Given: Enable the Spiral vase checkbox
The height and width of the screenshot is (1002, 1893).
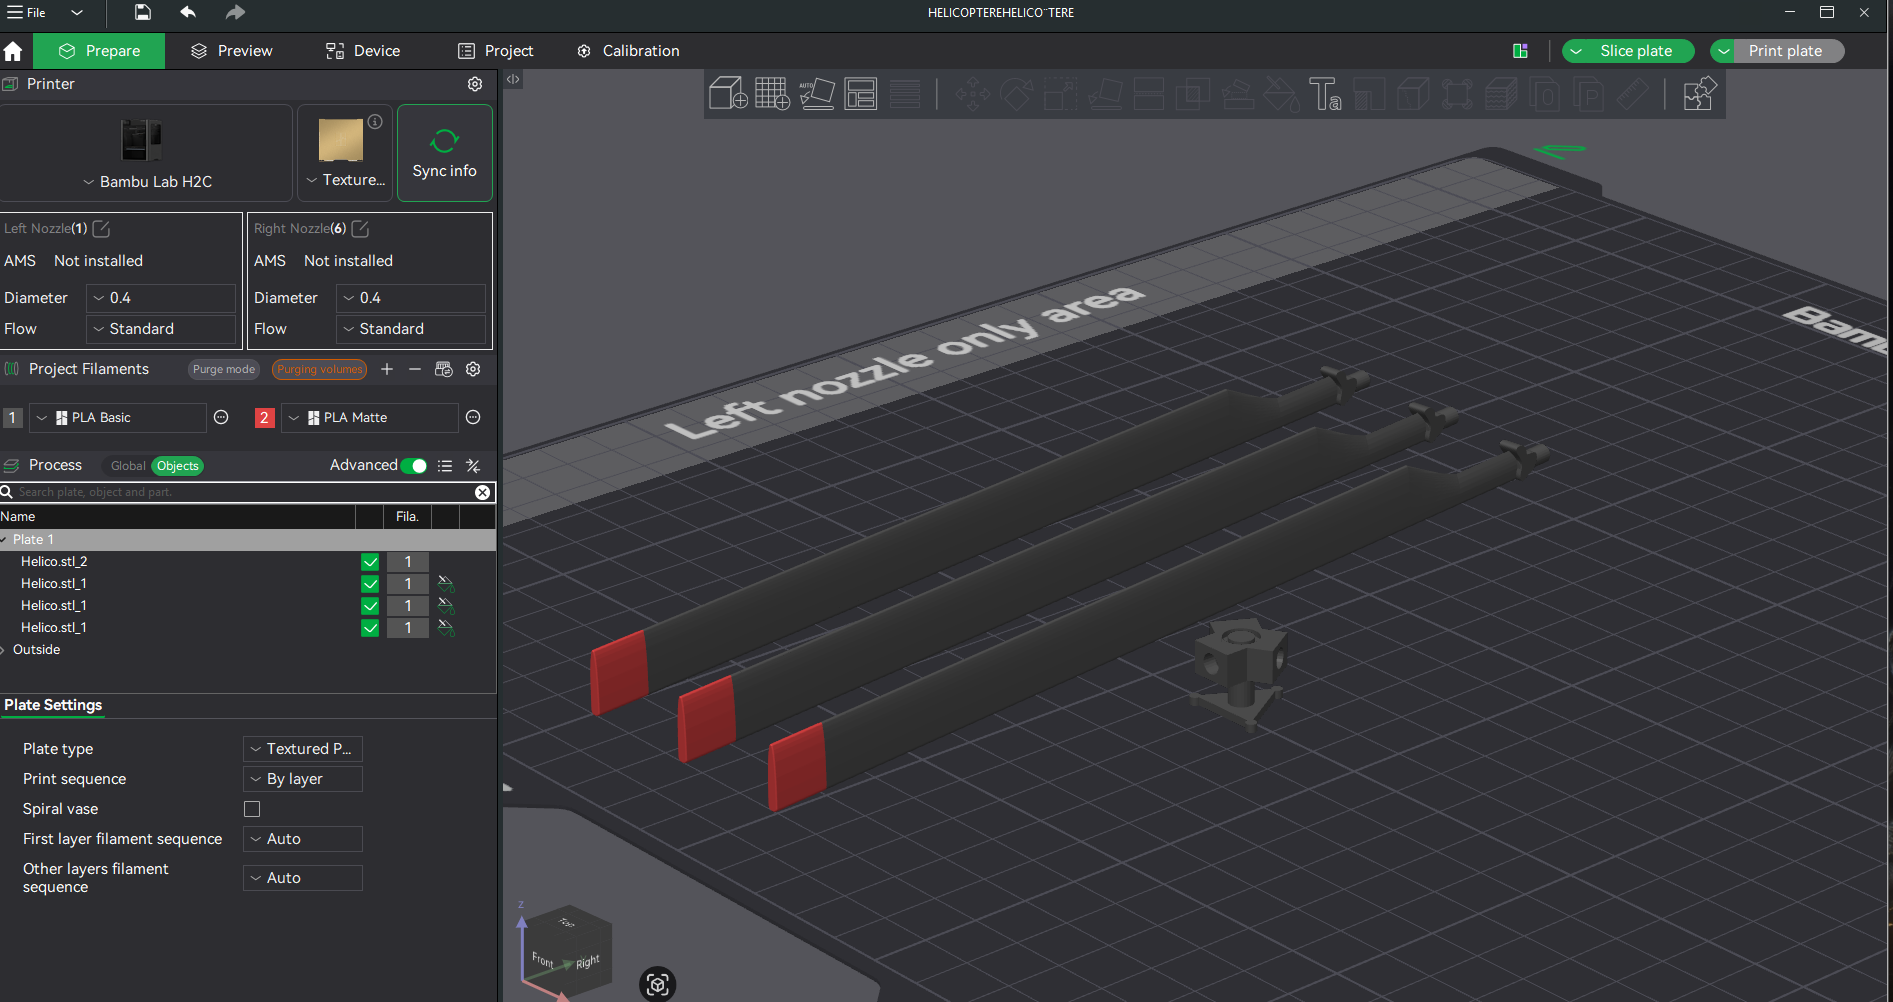Looking at the screenshot, I should 252,809.
